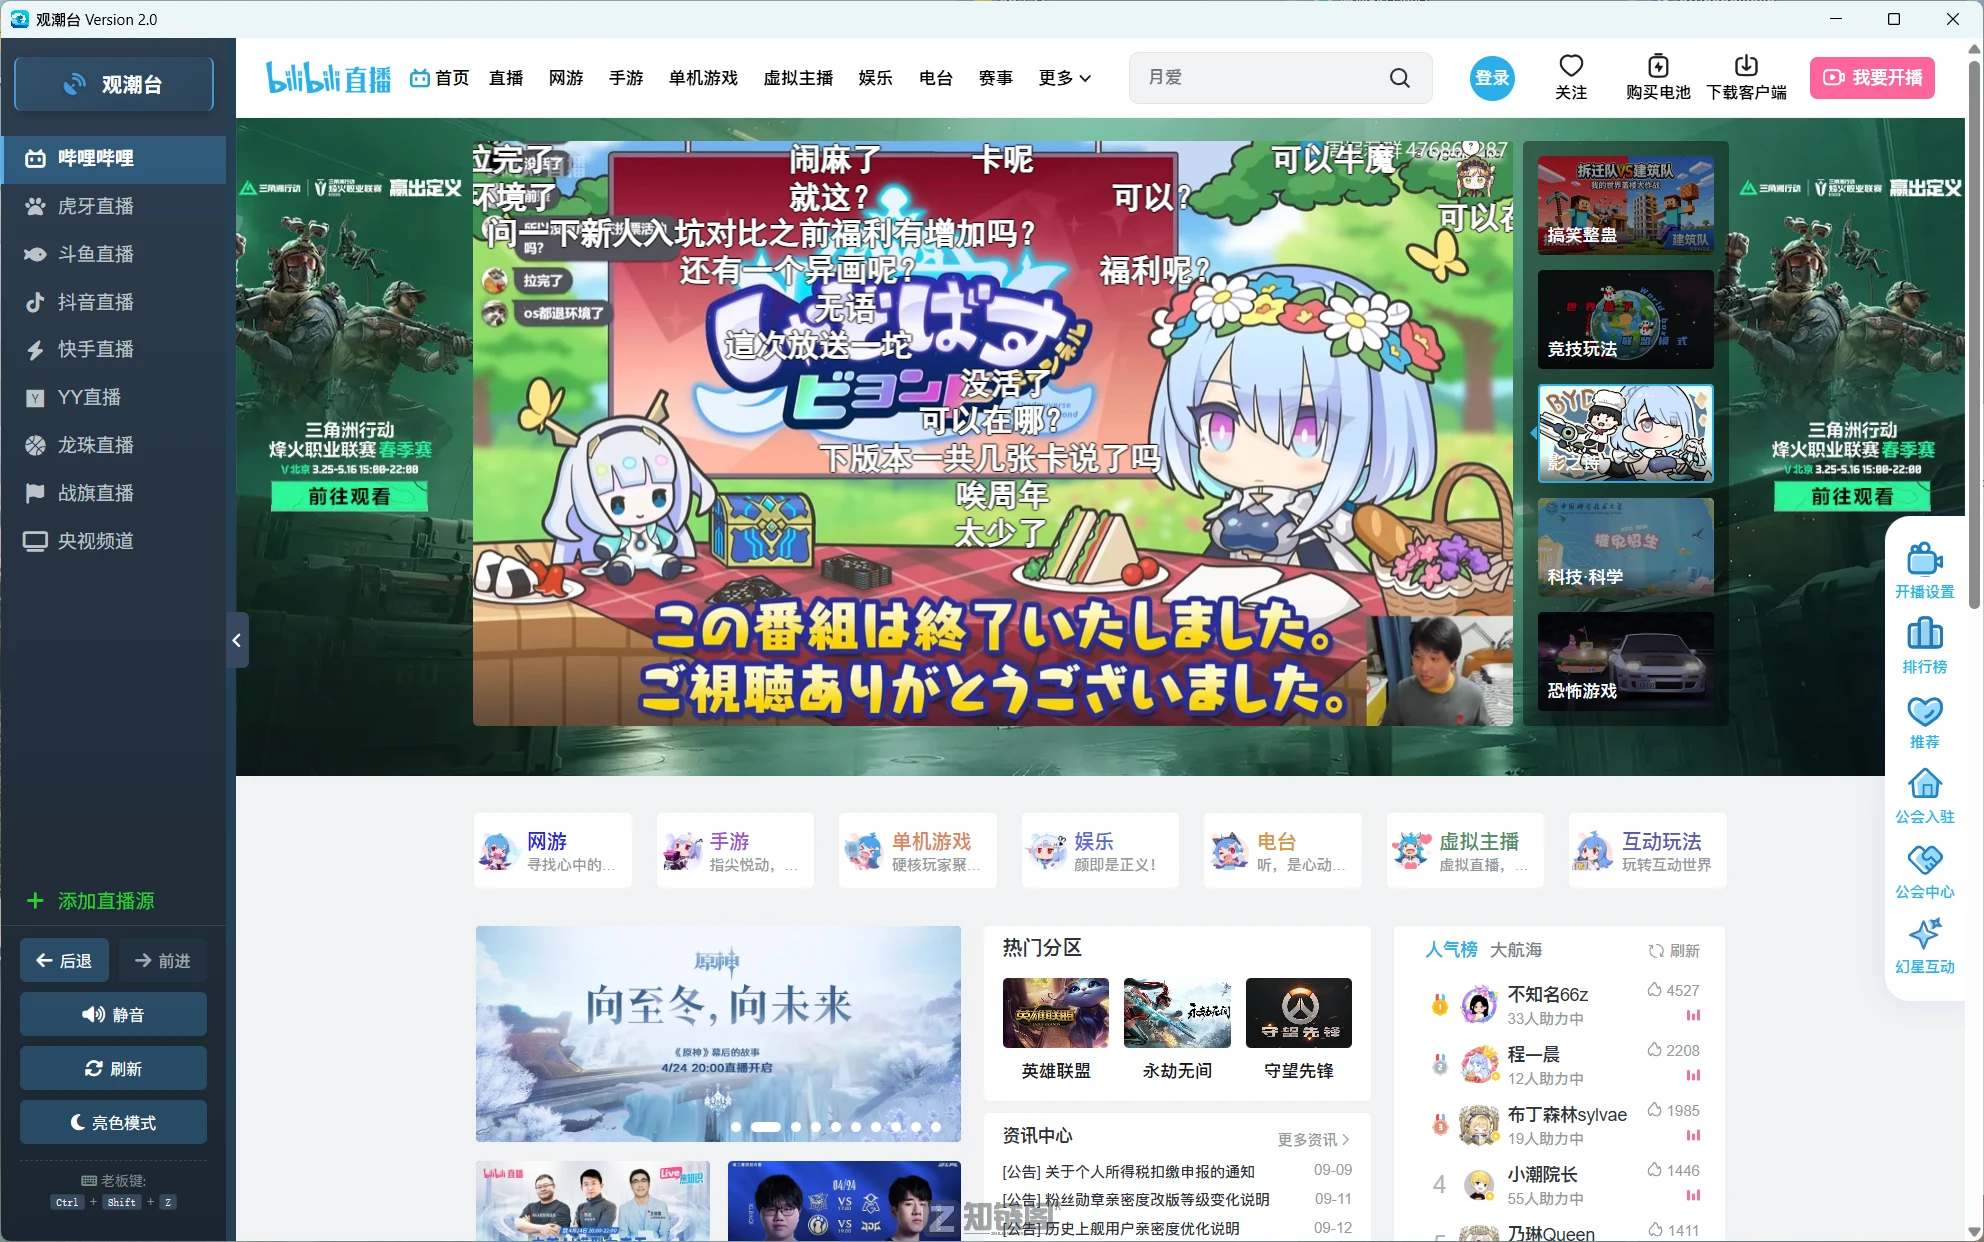The image size is (1984, 1242).
Task: Select 斗鱼直播 live source
Action: tap(113, 254)
